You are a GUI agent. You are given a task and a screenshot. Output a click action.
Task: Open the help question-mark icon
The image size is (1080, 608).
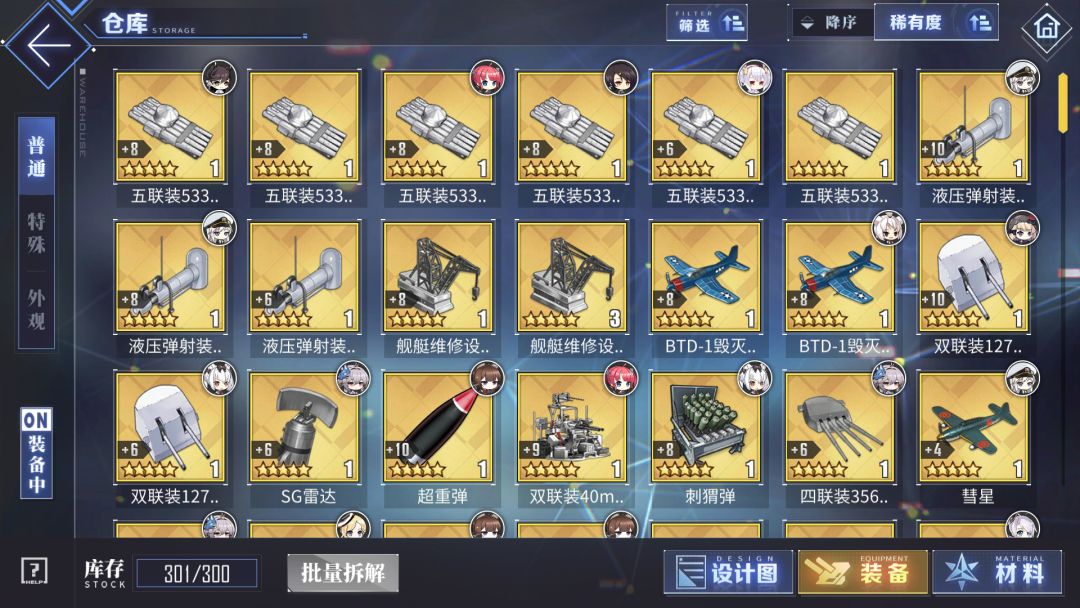tap(34, 571)
